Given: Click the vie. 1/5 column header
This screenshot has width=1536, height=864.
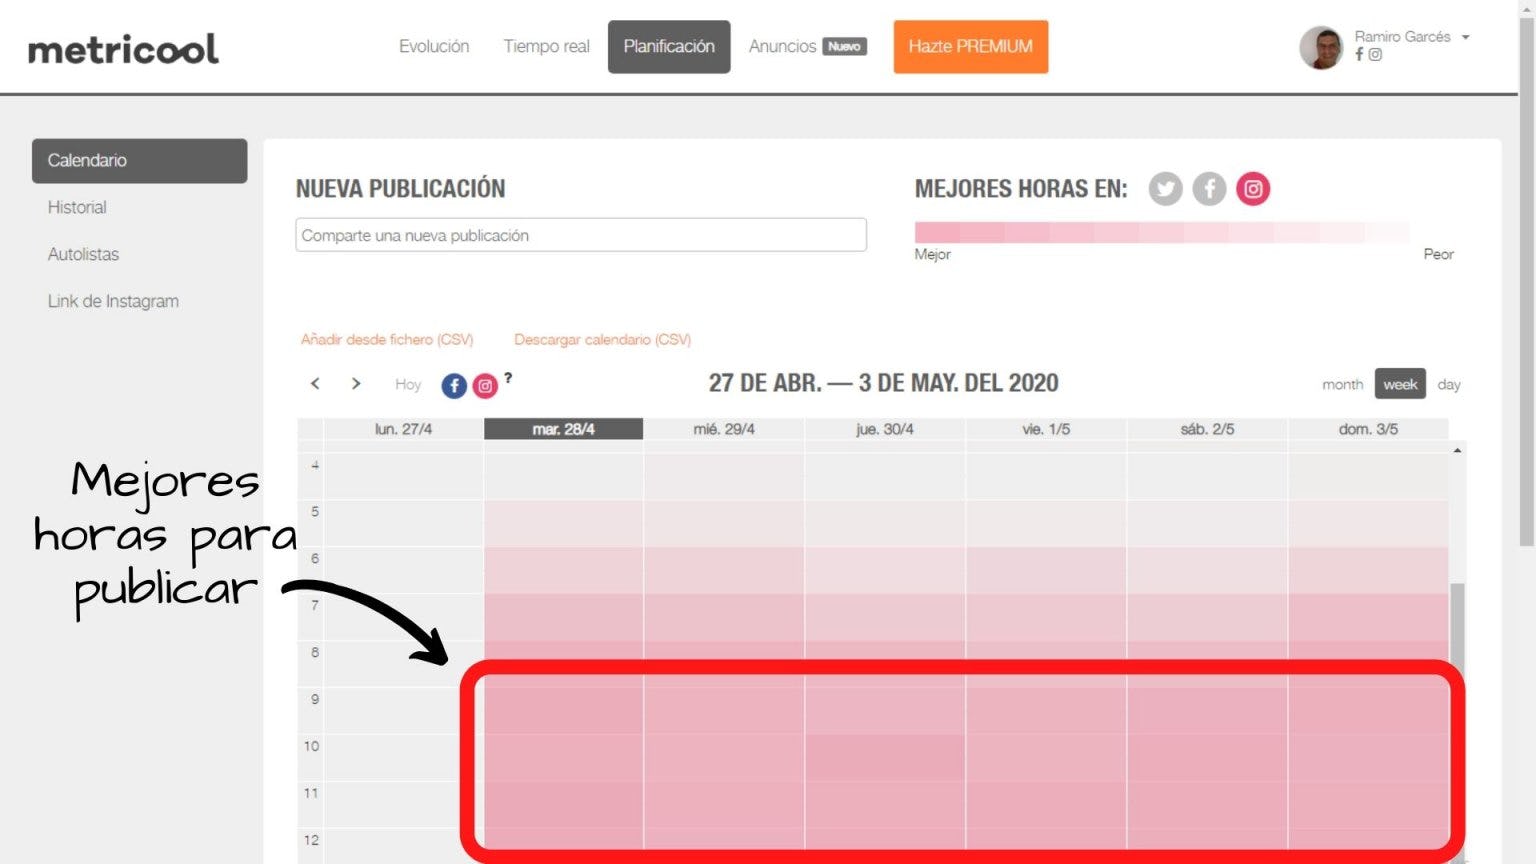Looking at the screenshot, I should coord(1046,429).
